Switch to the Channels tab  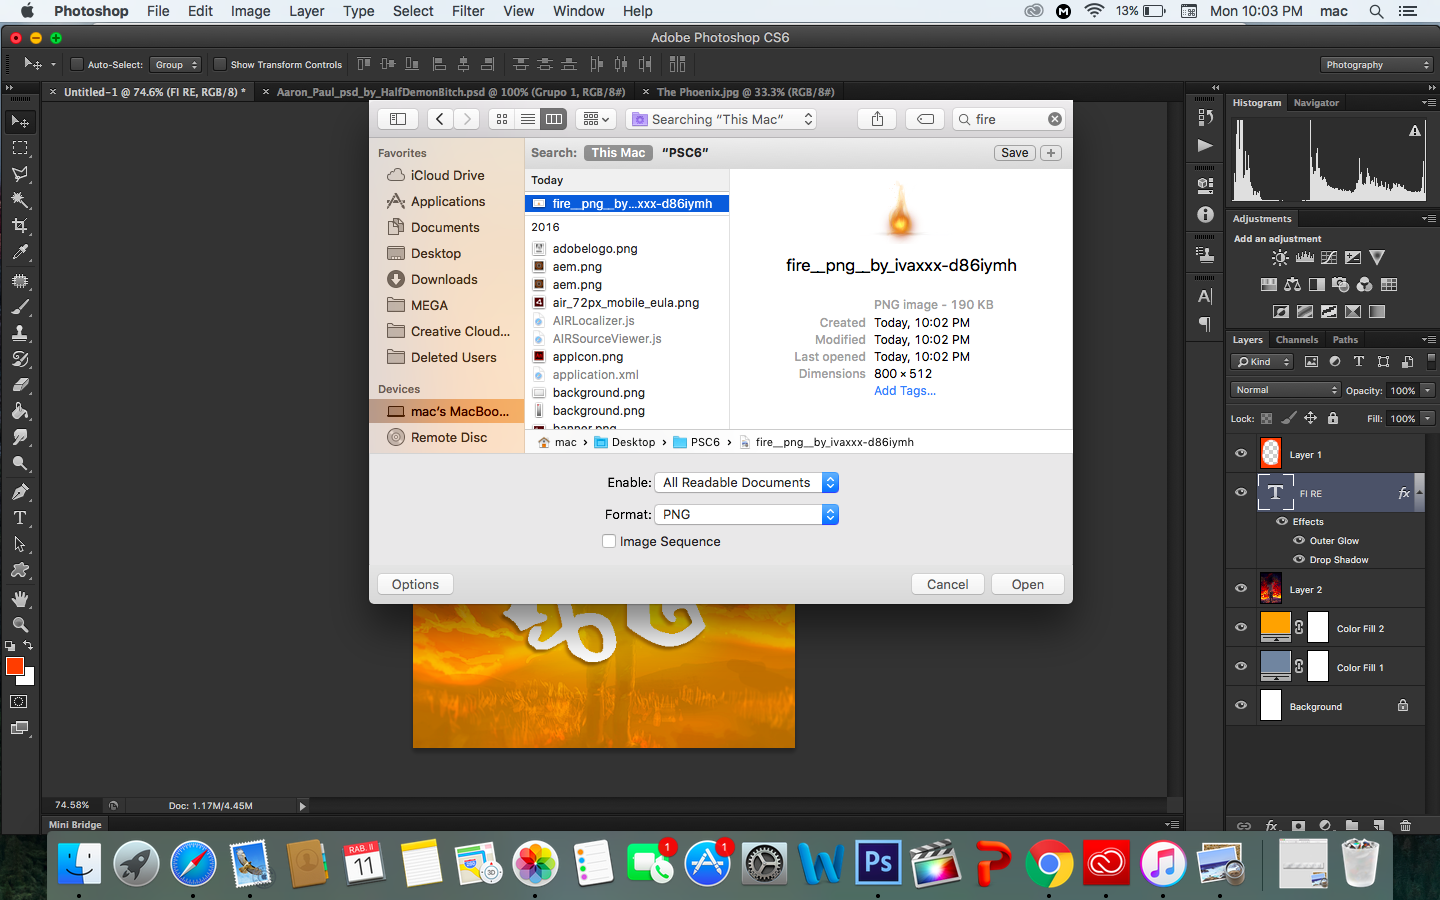tap(1297, 340)
